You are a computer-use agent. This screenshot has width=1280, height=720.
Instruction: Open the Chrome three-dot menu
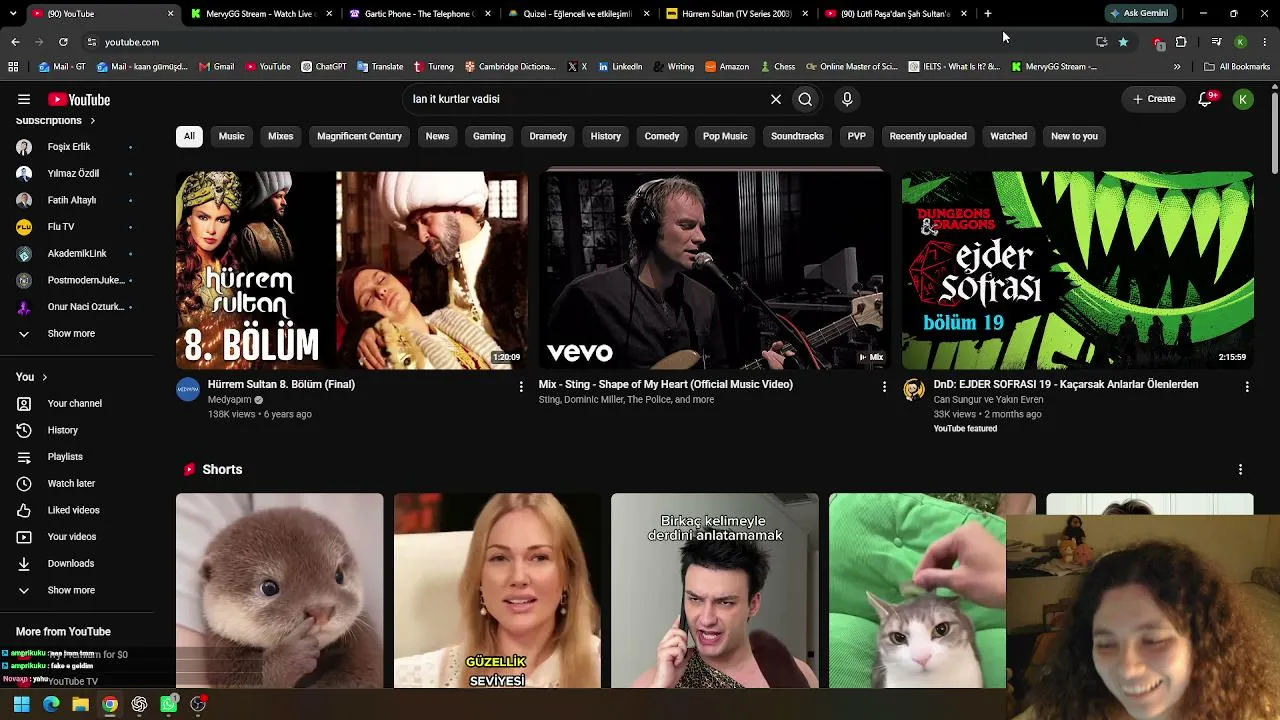(1265, 42)
